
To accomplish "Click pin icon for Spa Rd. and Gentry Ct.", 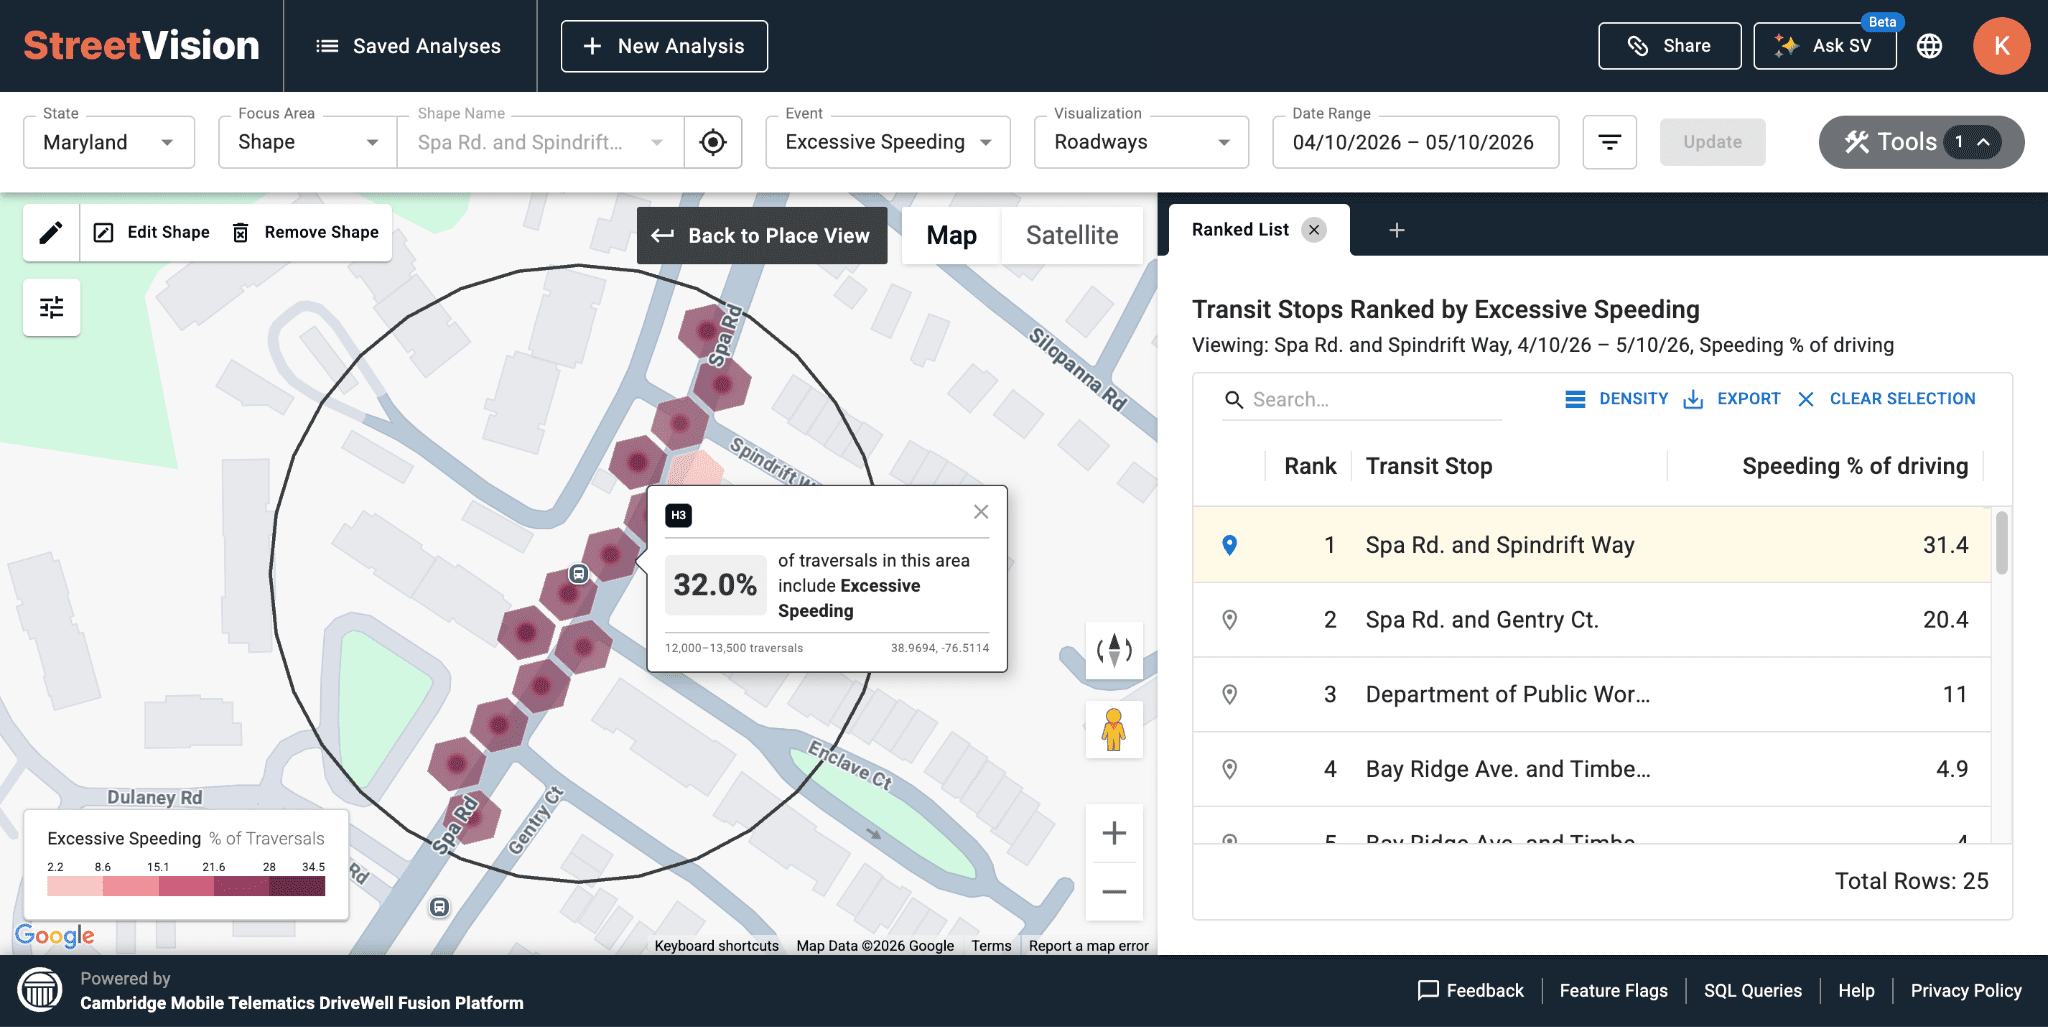I will (1230, 620).
